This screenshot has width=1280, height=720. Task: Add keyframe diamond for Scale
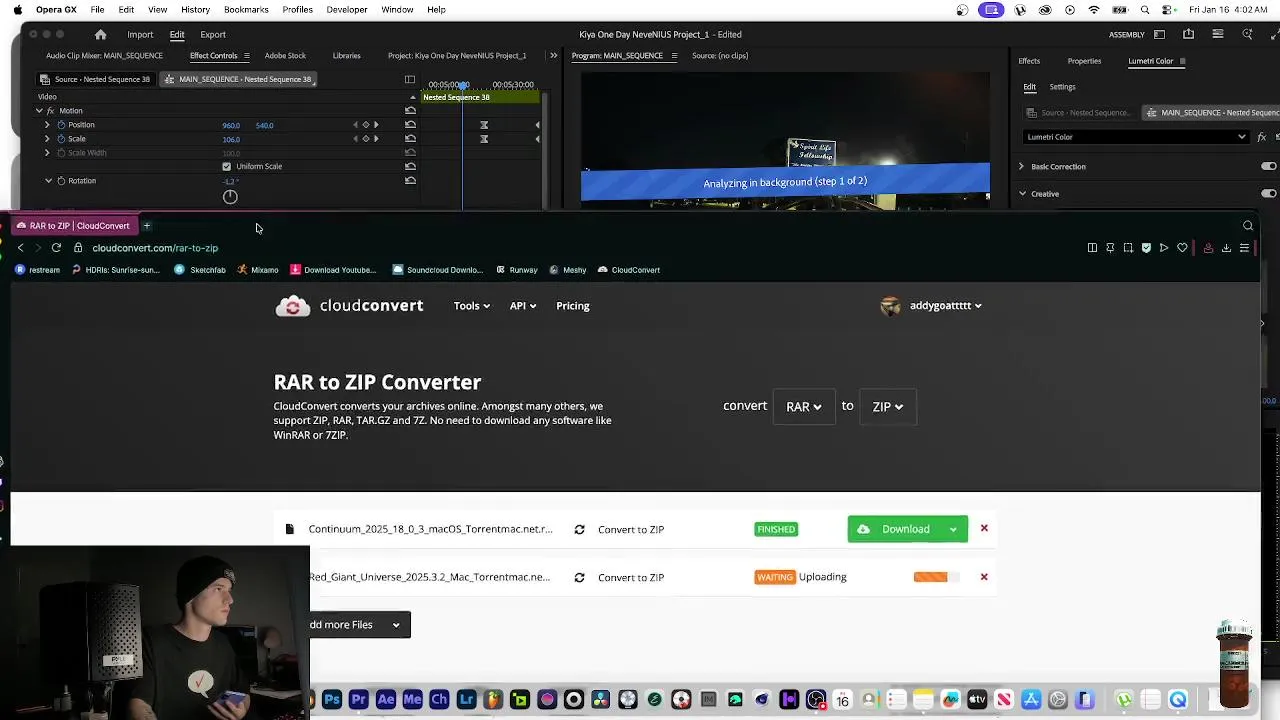tap(365, 139)
